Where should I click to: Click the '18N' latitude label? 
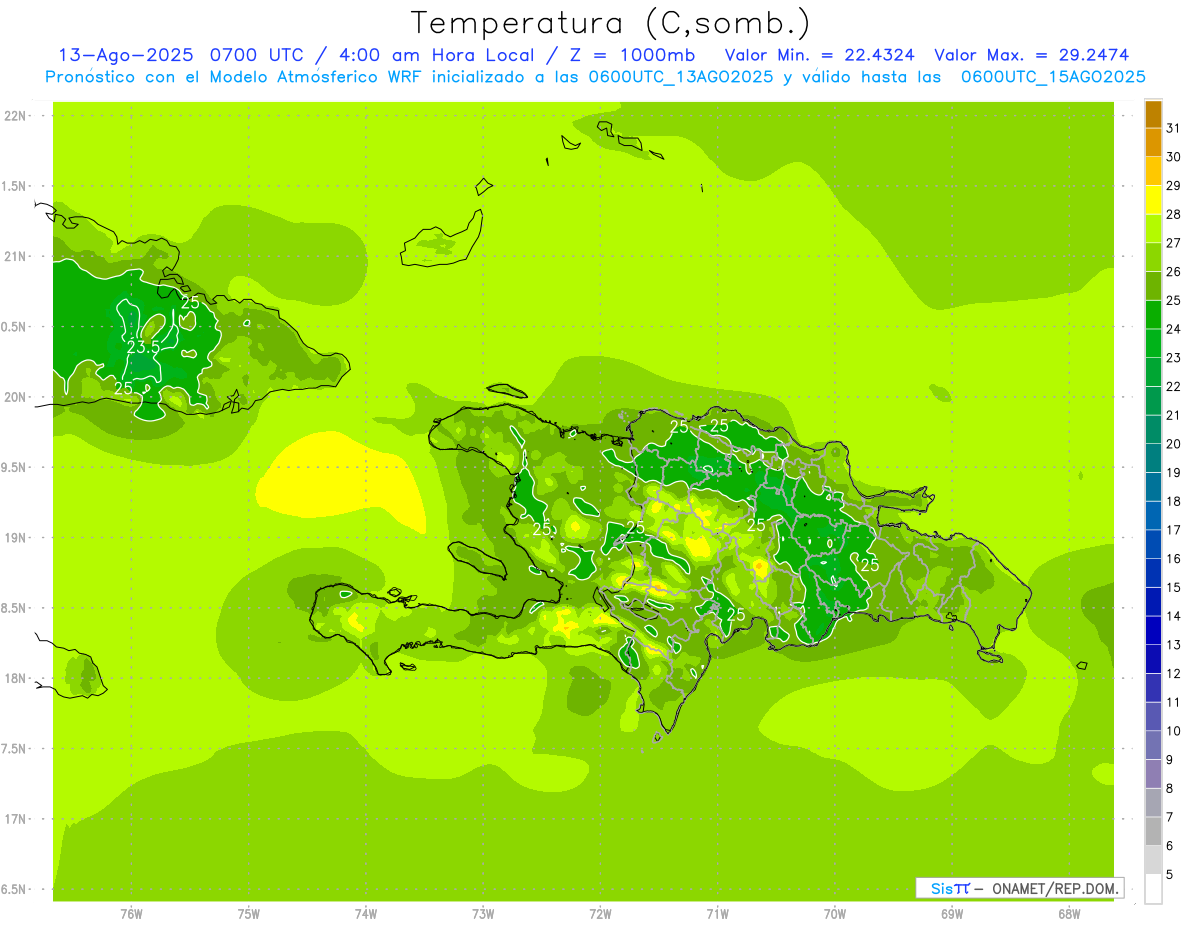pos(16,679)
